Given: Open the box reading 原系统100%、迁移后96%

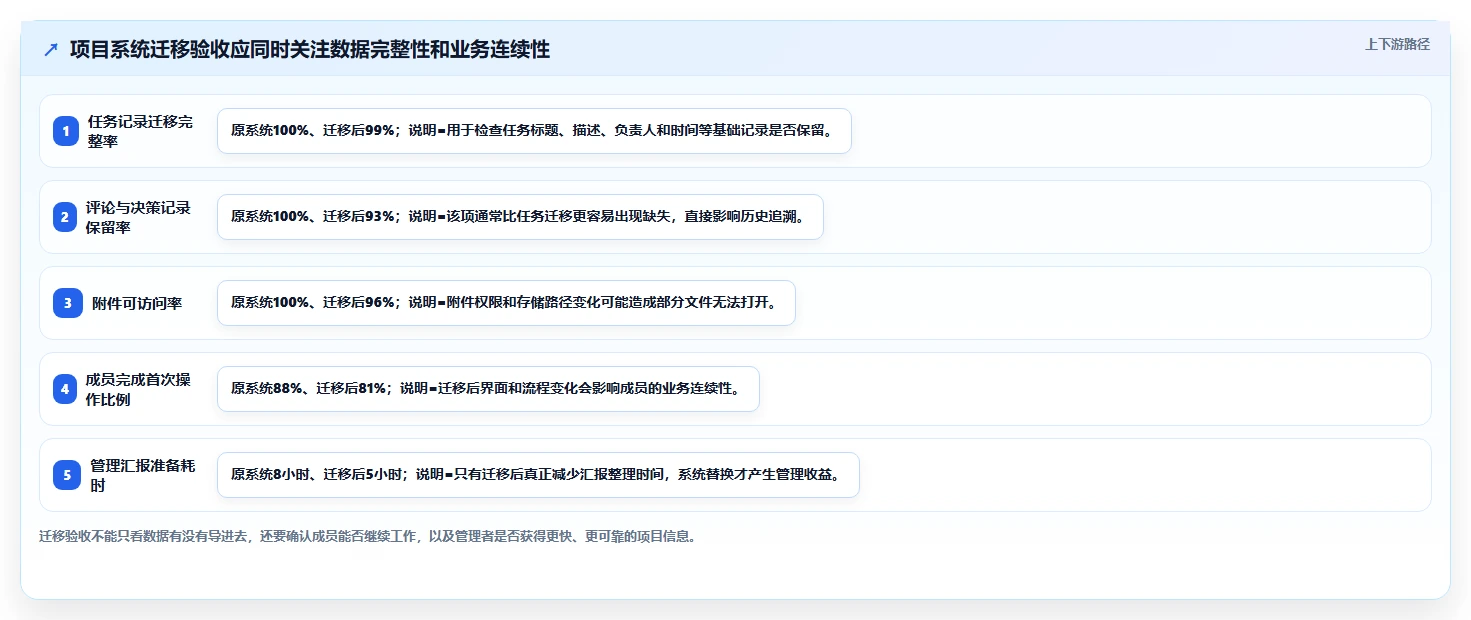Looking at the screenshot, I should [x=506, y=303].
